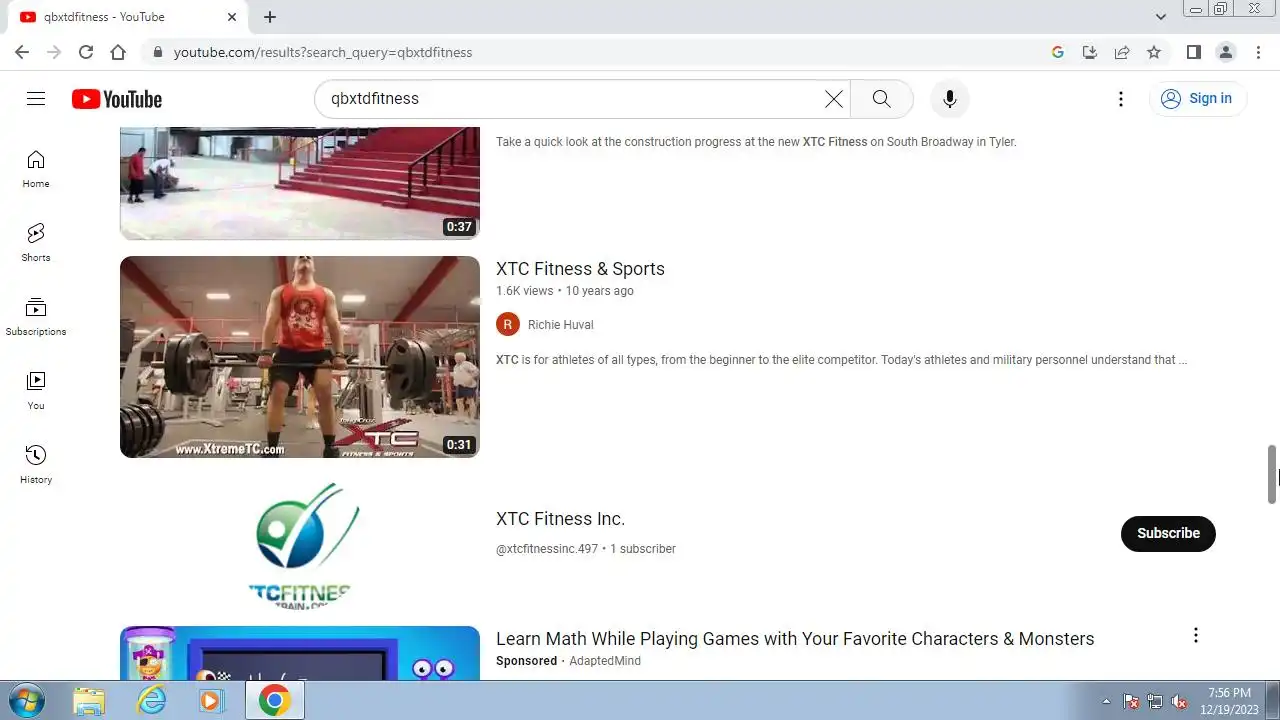Select the qbxtdfitness - YouTube tab
Viewport: 1280px width, 720px height.
(x=125, y=17)
